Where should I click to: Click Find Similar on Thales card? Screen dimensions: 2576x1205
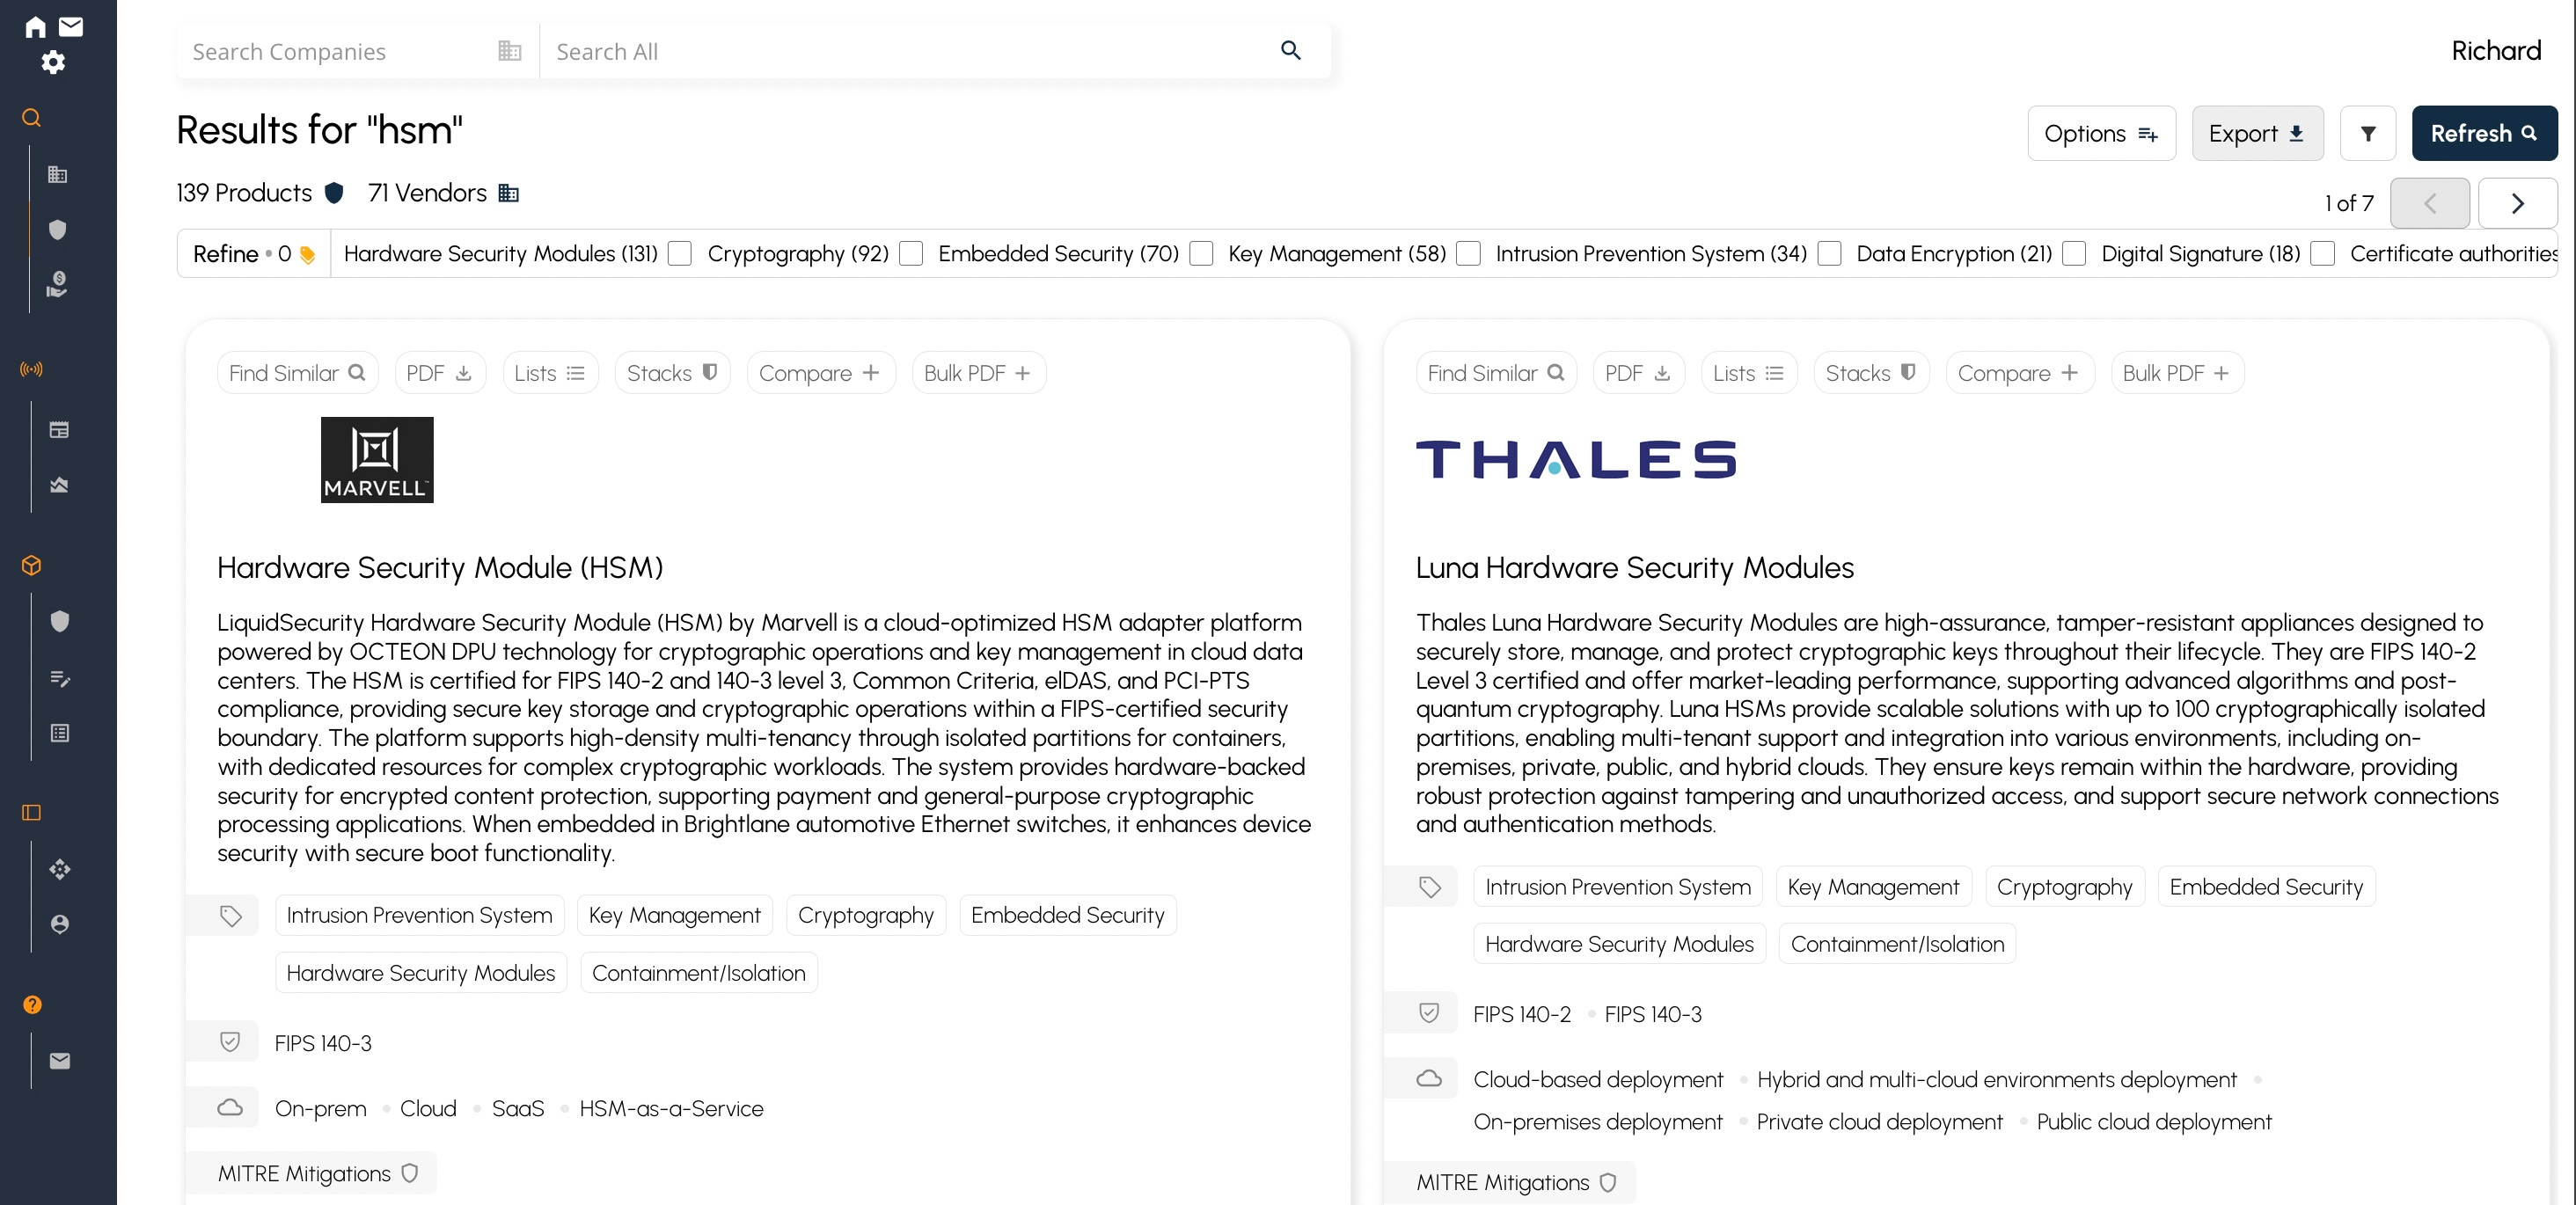coord(1495,373)
